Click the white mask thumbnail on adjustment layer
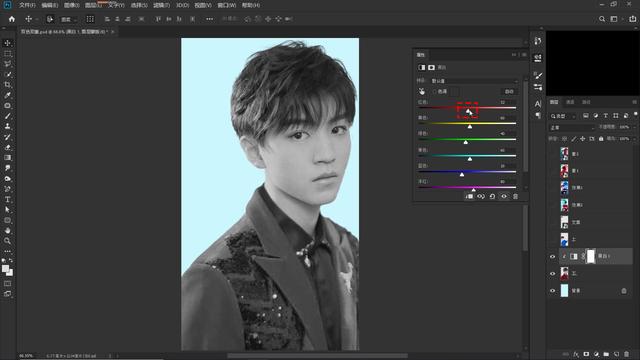 click(591, 256)
